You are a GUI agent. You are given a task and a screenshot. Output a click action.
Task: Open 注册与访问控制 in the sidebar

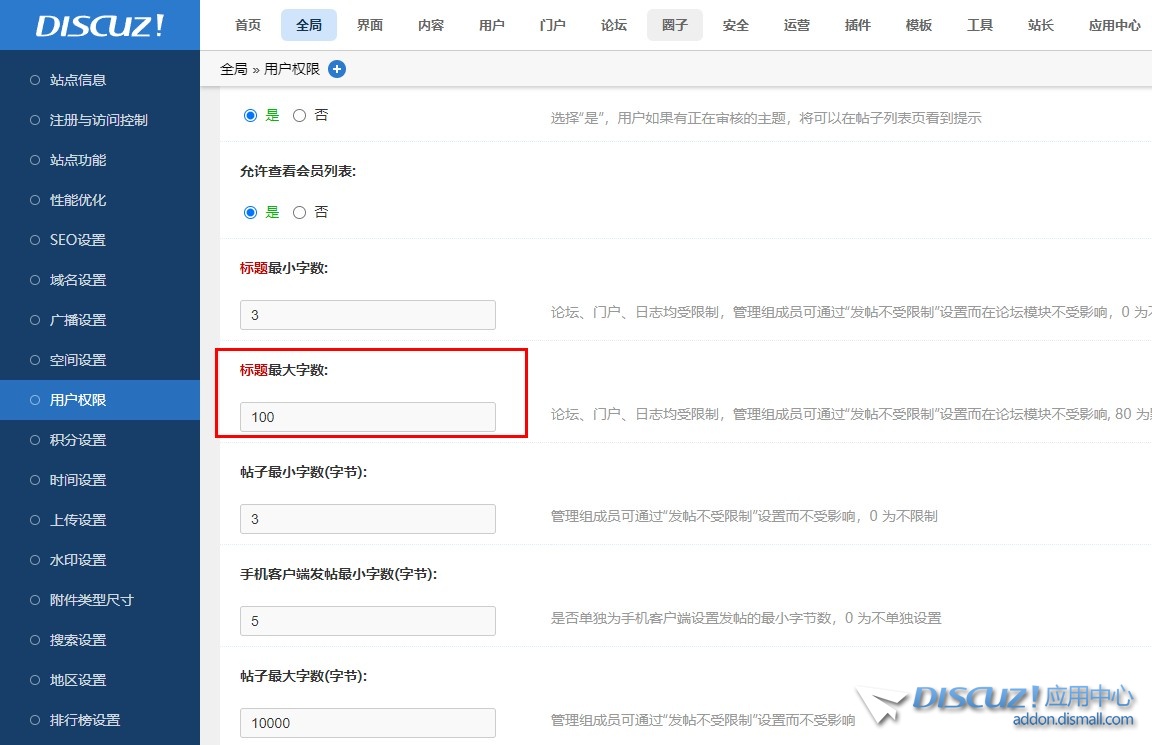click(x=99, y=120)
